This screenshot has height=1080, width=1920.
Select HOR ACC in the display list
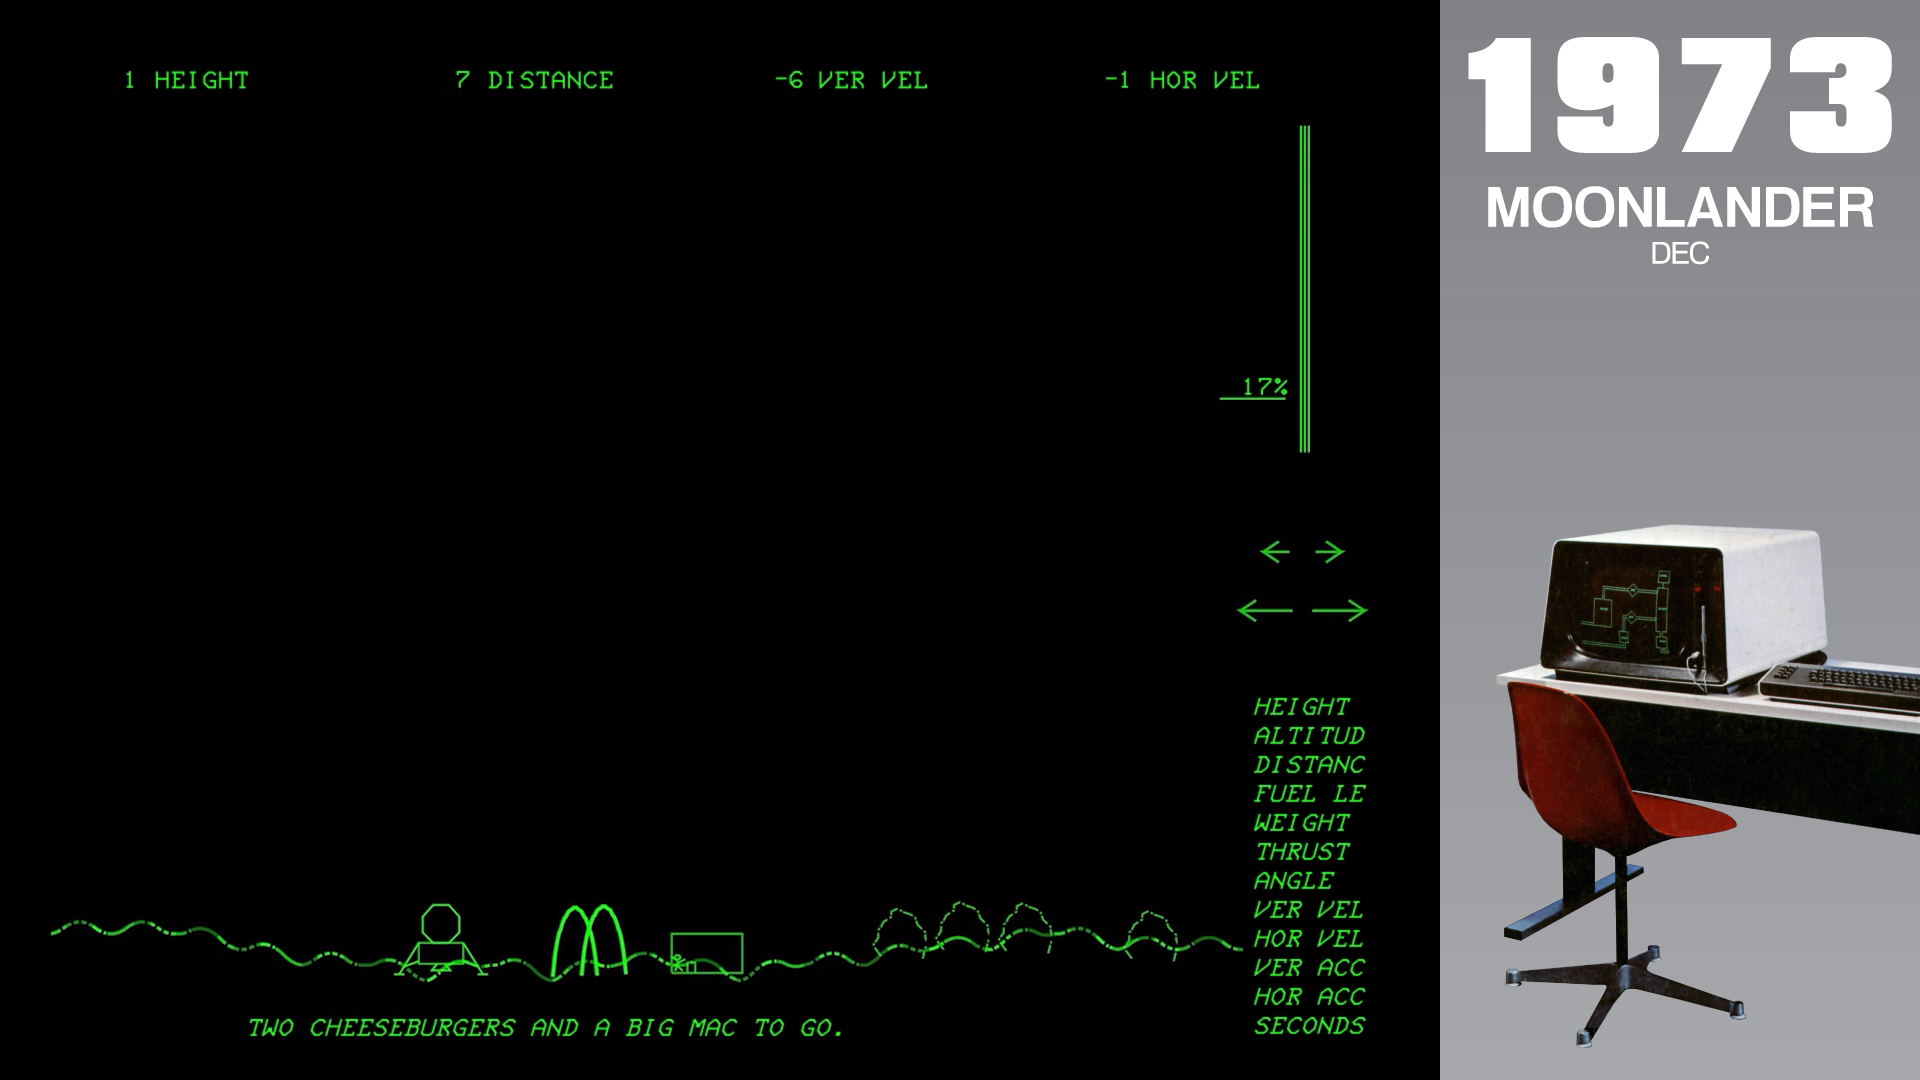1309,997
